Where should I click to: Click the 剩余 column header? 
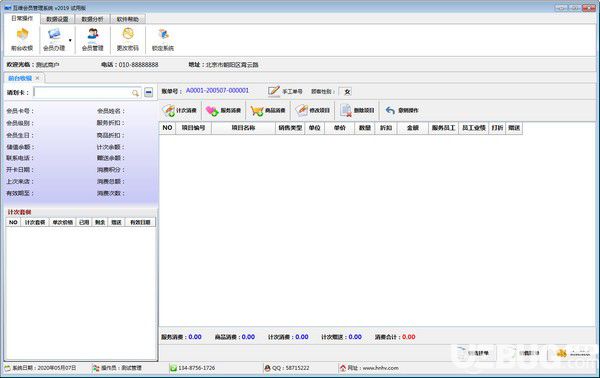100,222
